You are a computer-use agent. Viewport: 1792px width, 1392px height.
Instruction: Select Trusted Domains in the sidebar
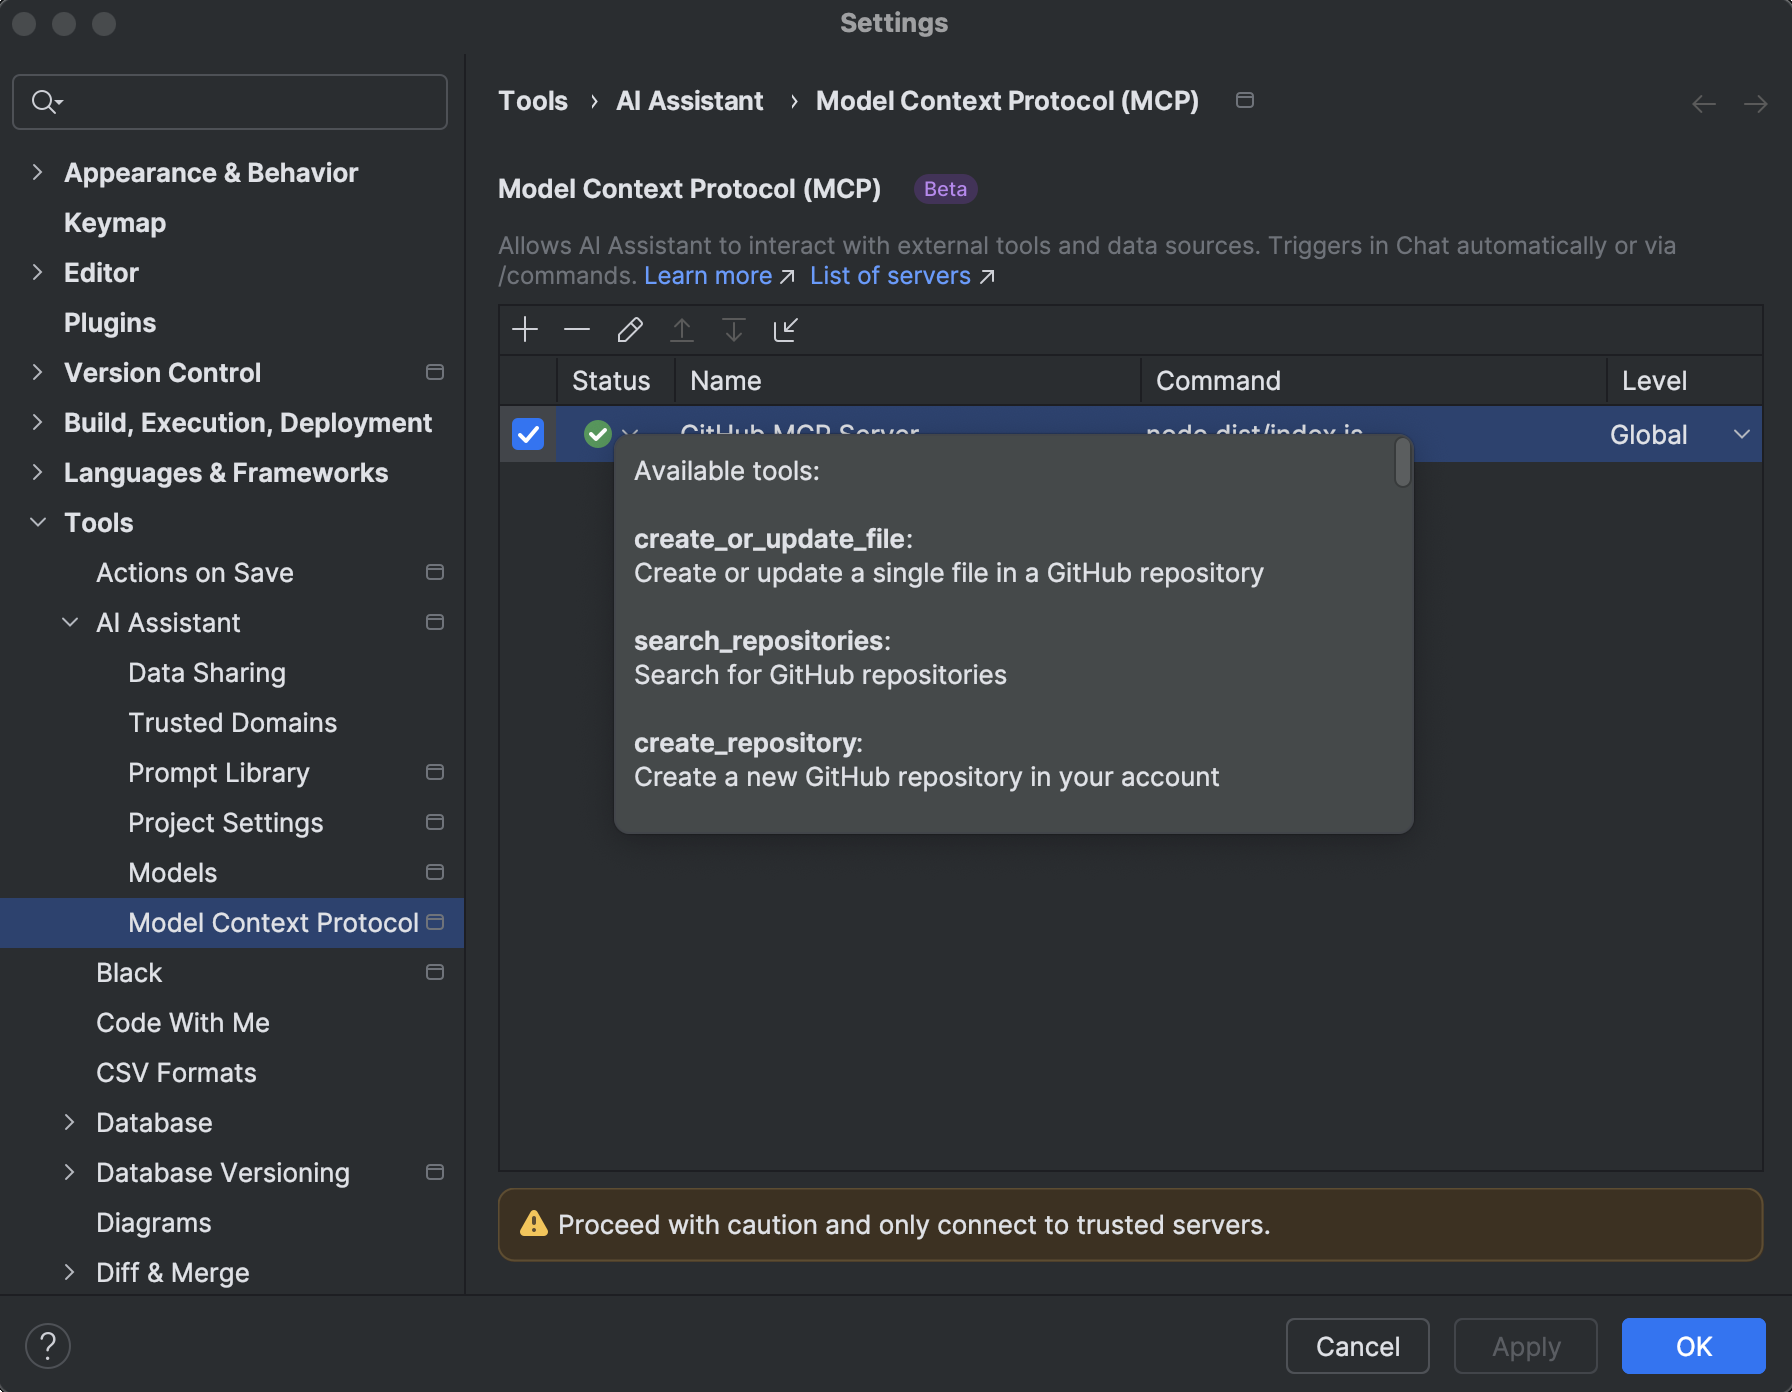pos(232,722)
